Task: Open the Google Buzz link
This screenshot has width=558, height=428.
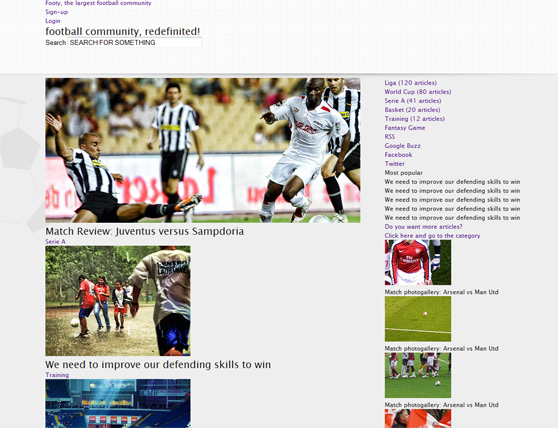Action: pyautogui.click(x=402, y=146)
